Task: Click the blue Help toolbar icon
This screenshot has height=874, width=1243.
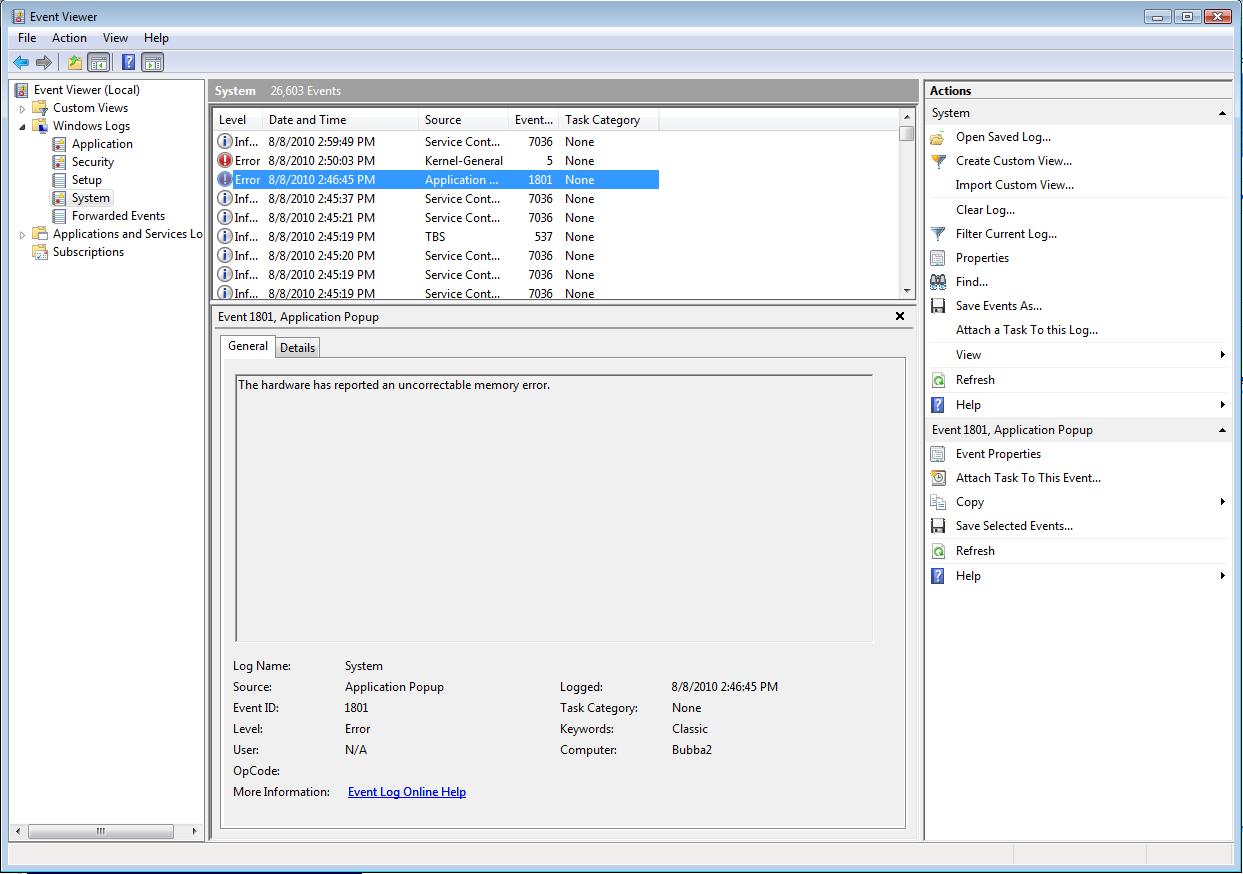Action: pyautogui.click(x=128, y=62)
